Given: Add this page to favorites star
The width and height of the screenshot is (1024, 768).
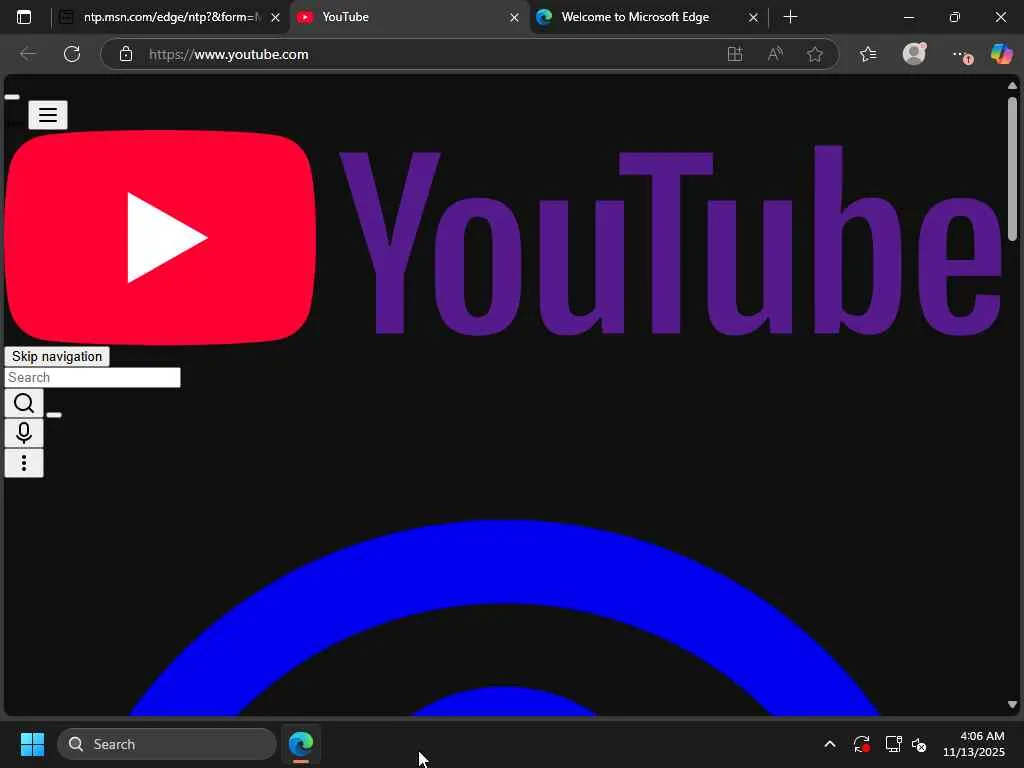Looking at the screenshot, I should click(814, 54).
